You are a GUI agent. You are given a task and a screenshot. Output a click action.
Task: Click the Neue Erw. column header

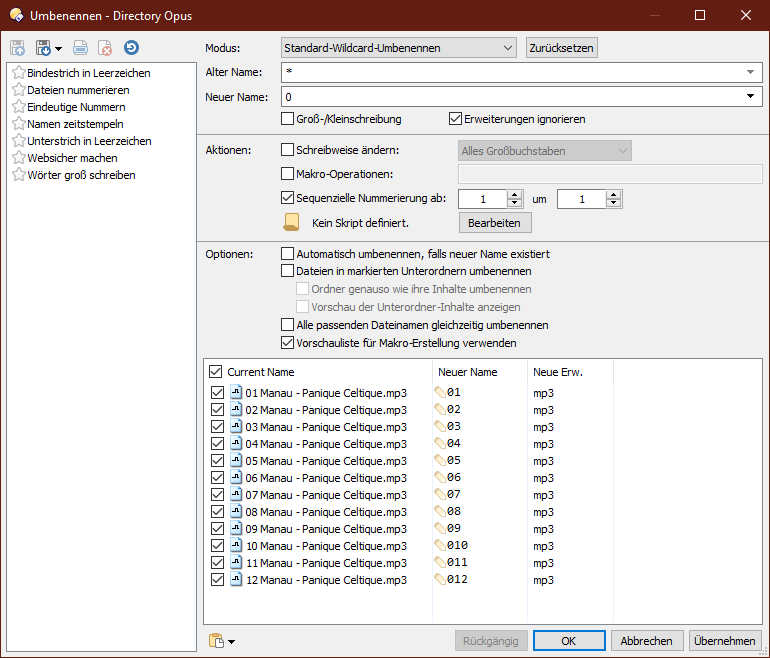tap(558, 372)
